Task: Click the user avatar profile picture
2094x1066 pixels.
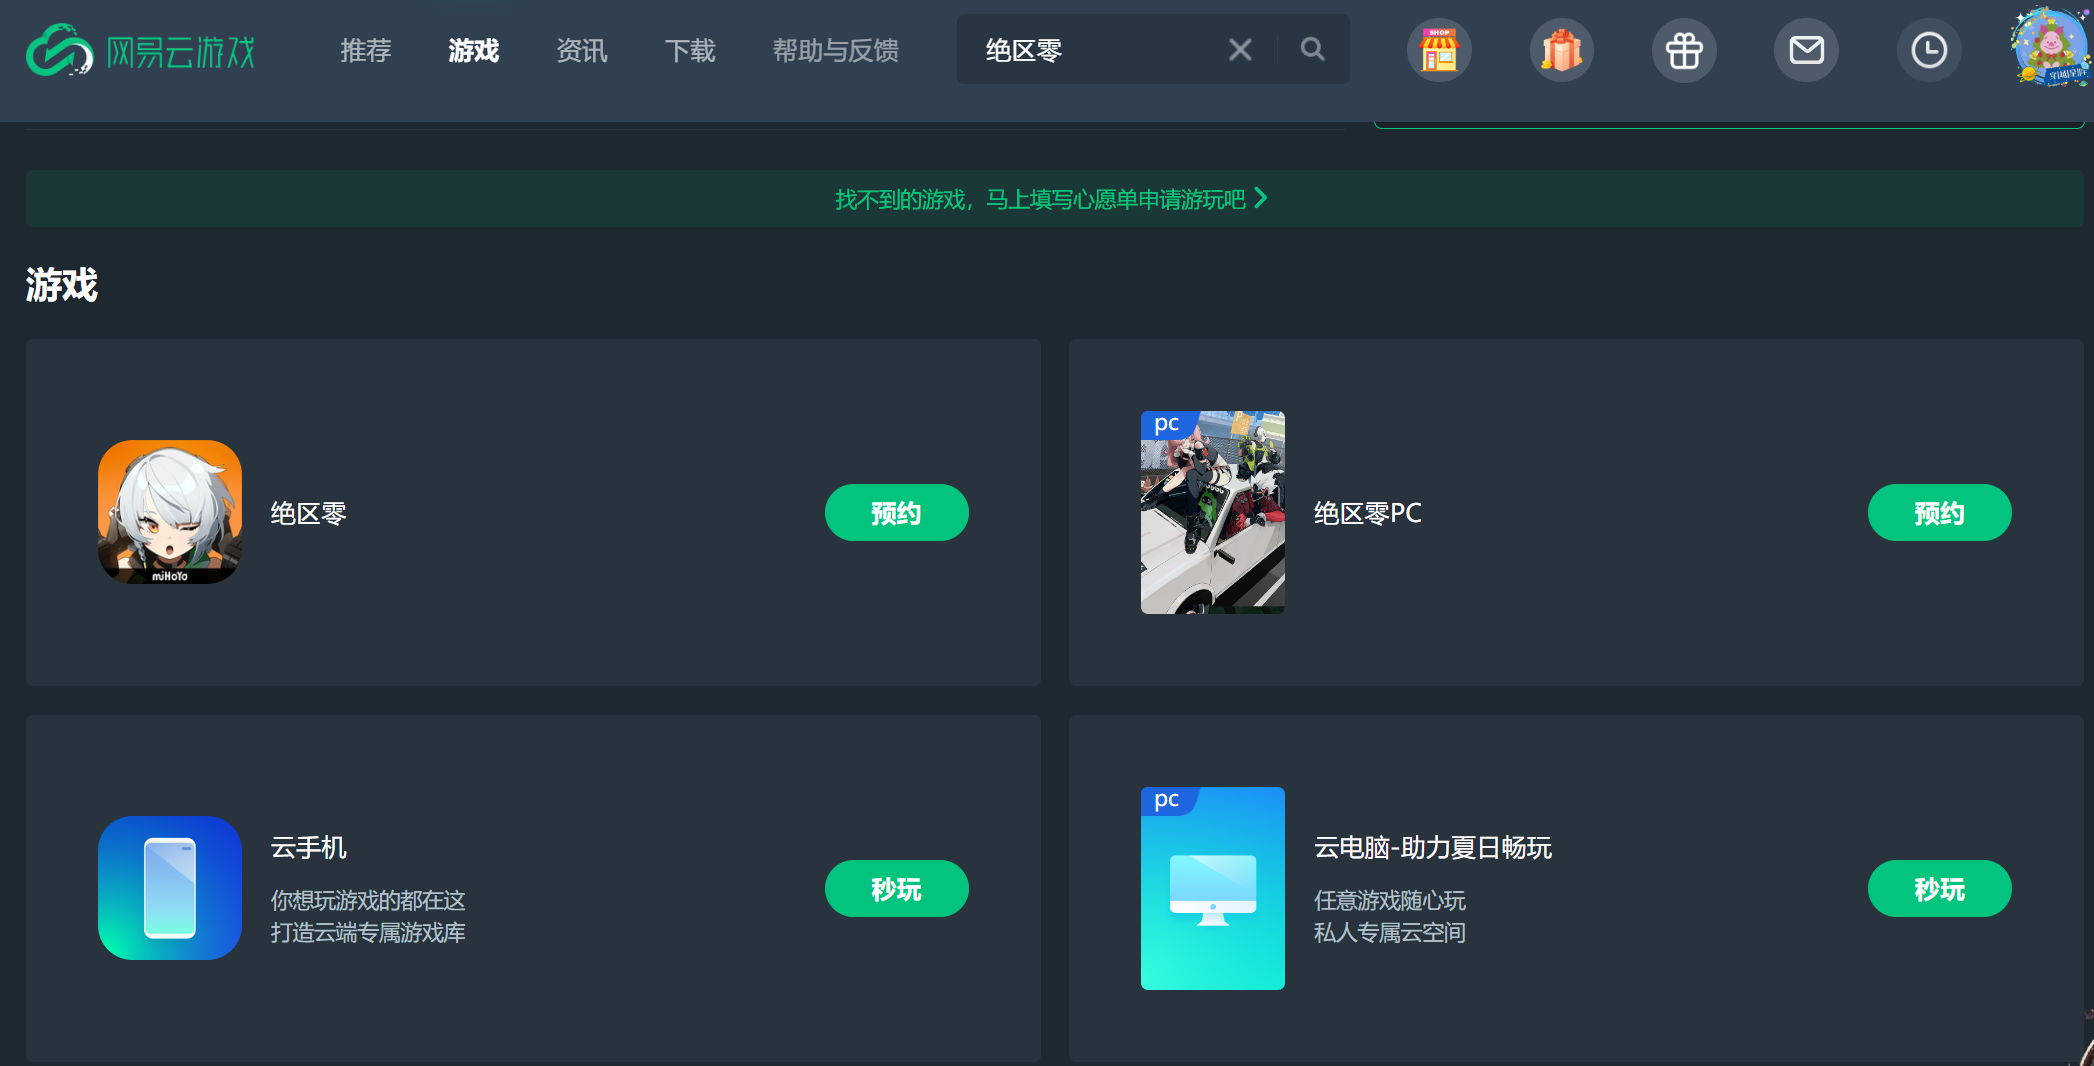Action: 2050,47
